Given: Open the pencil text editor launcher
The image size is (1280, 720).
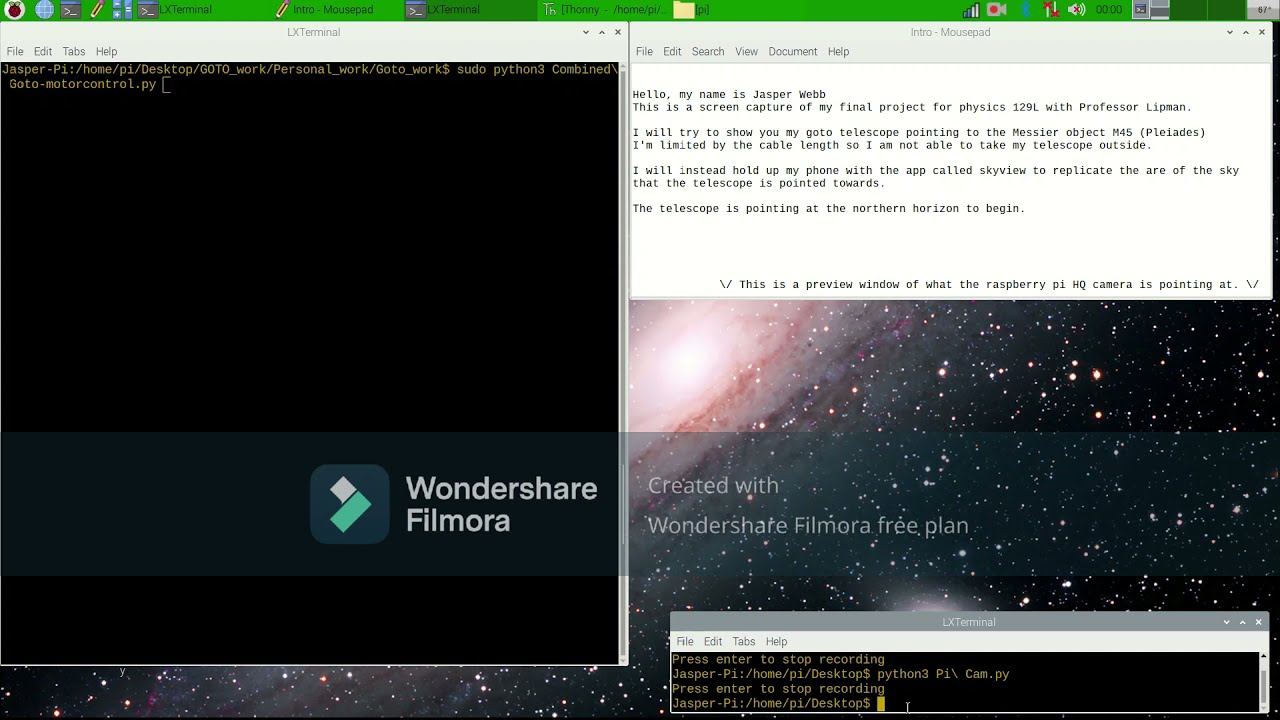Looking at the screenshot, I should click(97, 10).
